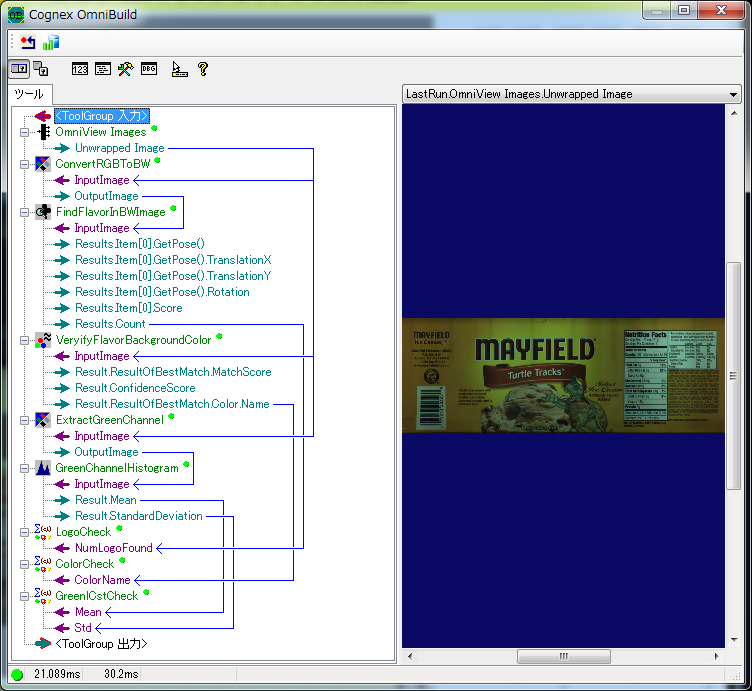The height and width of the screenshot is (691, 752).
Task: Select the NumLogoFound input
Action: pyautogui.click(x=114, y=548)
